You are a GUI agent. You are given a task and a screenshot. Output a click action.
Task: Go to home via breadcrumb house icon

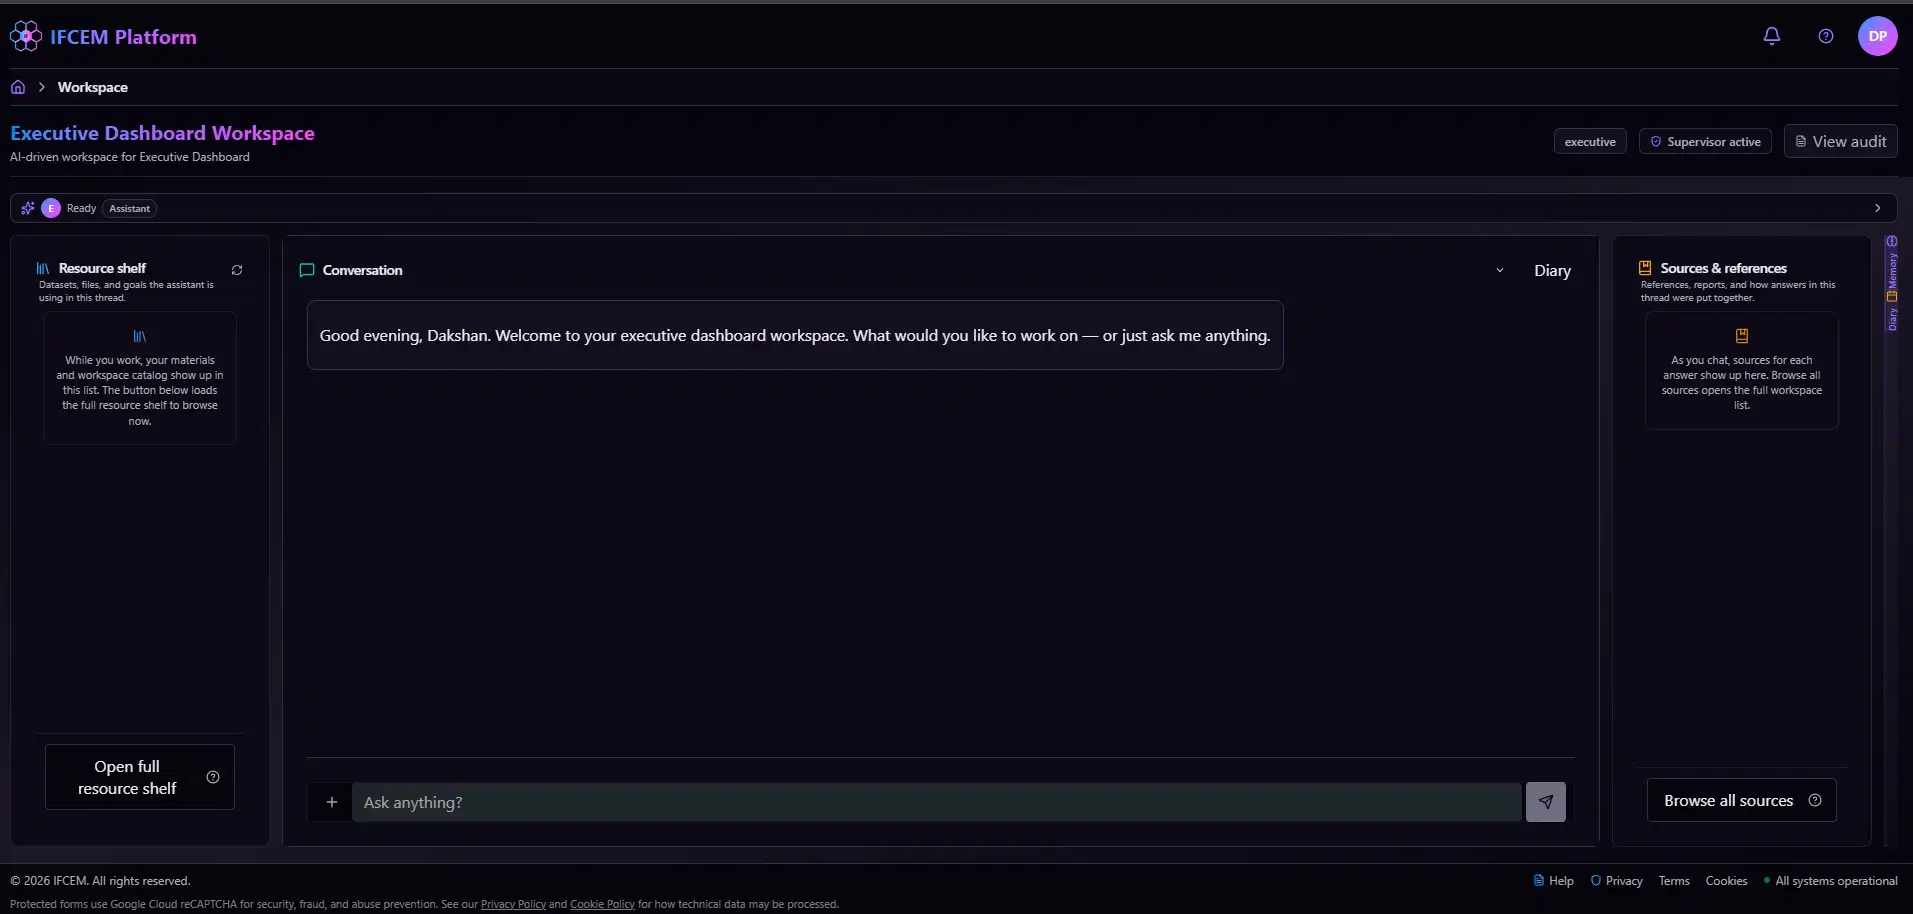18,87
